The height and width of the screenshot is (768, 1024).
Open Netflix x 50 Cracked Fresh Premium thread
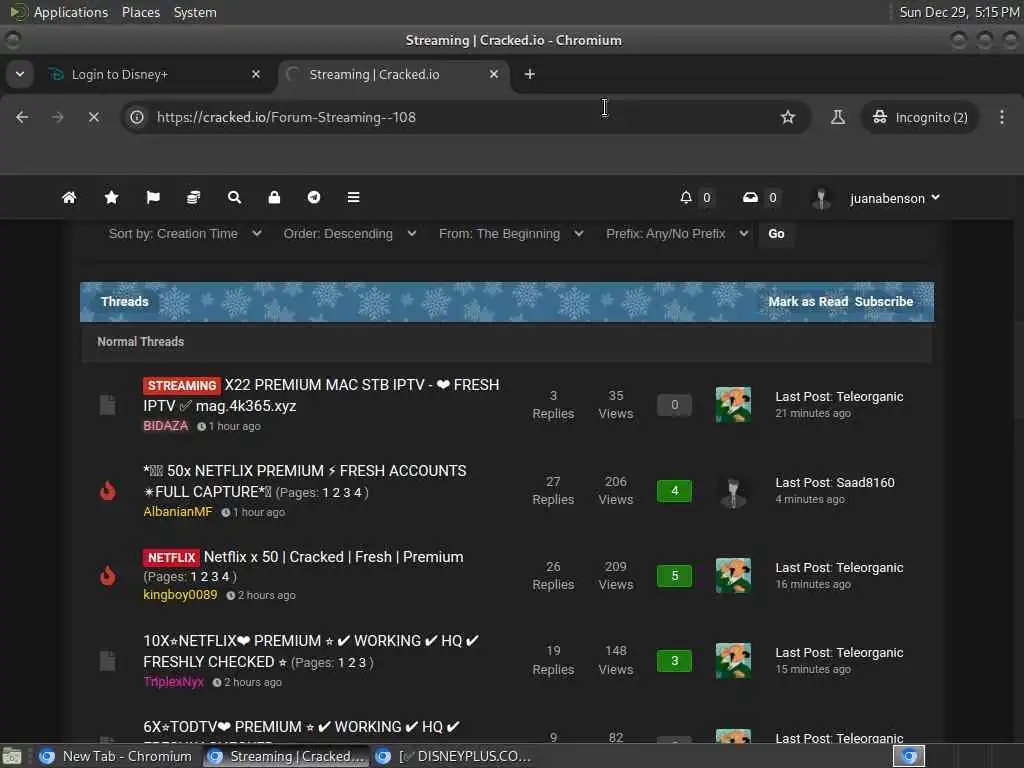tap(333, 557)
